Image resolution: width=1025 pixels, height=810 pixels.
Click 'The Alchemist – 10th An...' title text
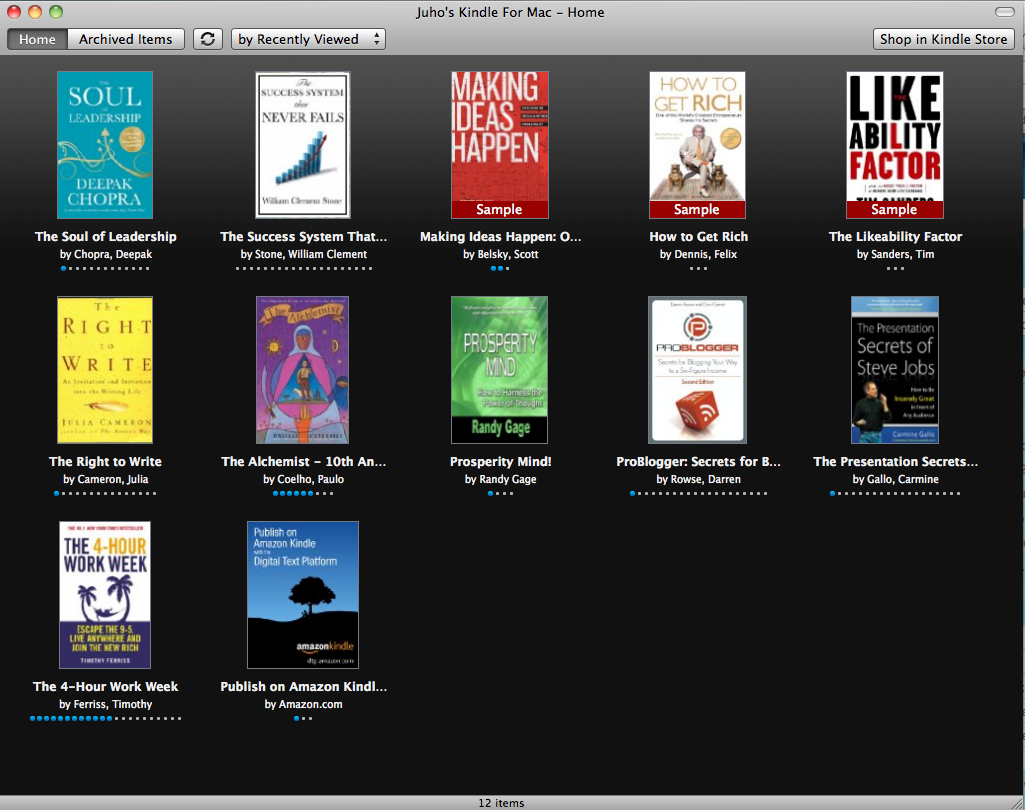coord(303,462)
